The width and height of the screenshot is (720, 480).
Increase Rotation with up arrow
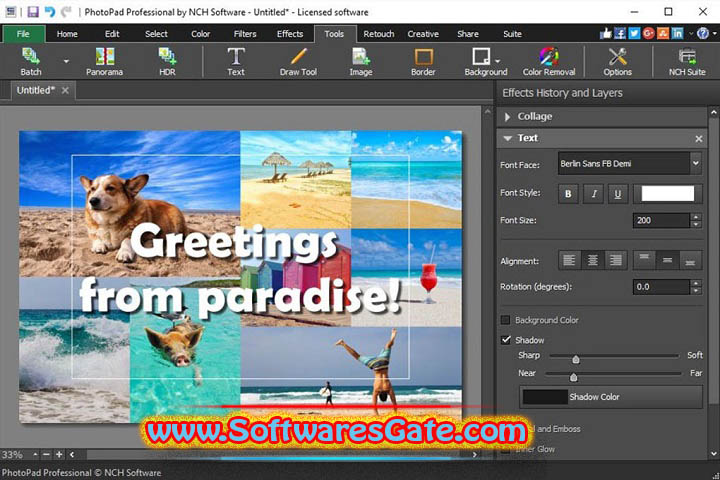(x=696, y=283)
